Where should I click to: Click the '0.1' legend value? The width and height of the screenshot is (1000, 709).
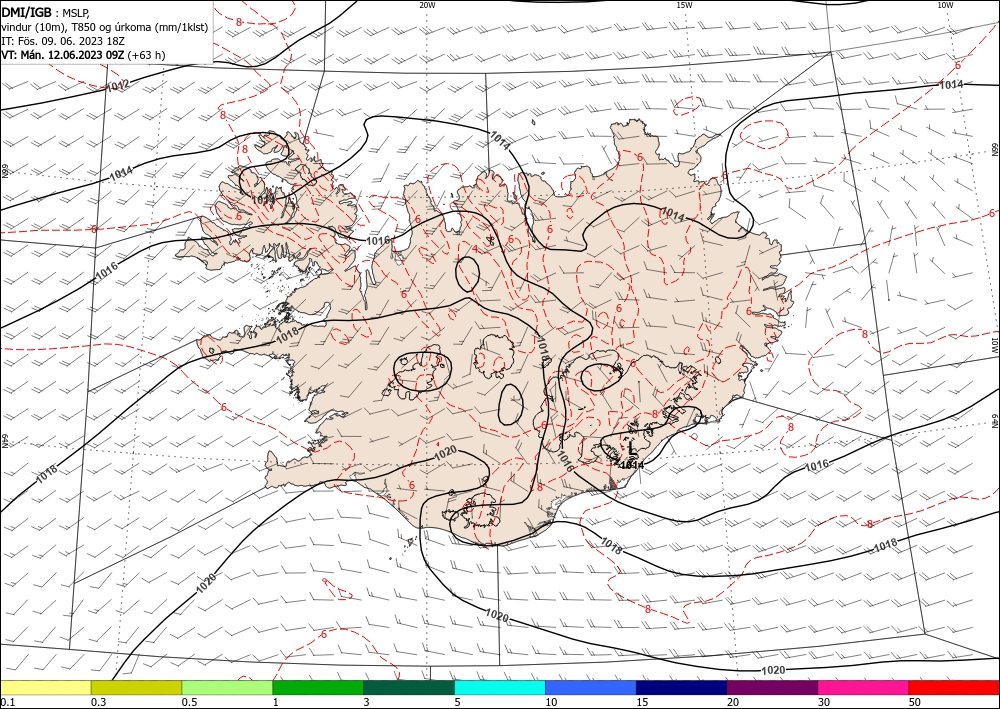(x=7, y=702)
